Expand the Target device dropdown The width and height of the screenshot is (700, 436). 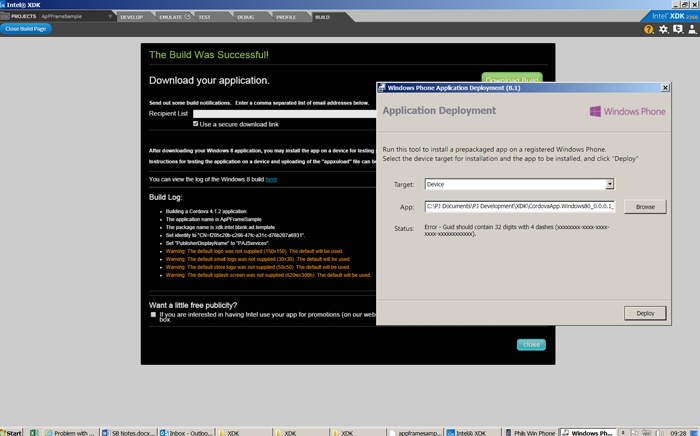coord(609,184)
